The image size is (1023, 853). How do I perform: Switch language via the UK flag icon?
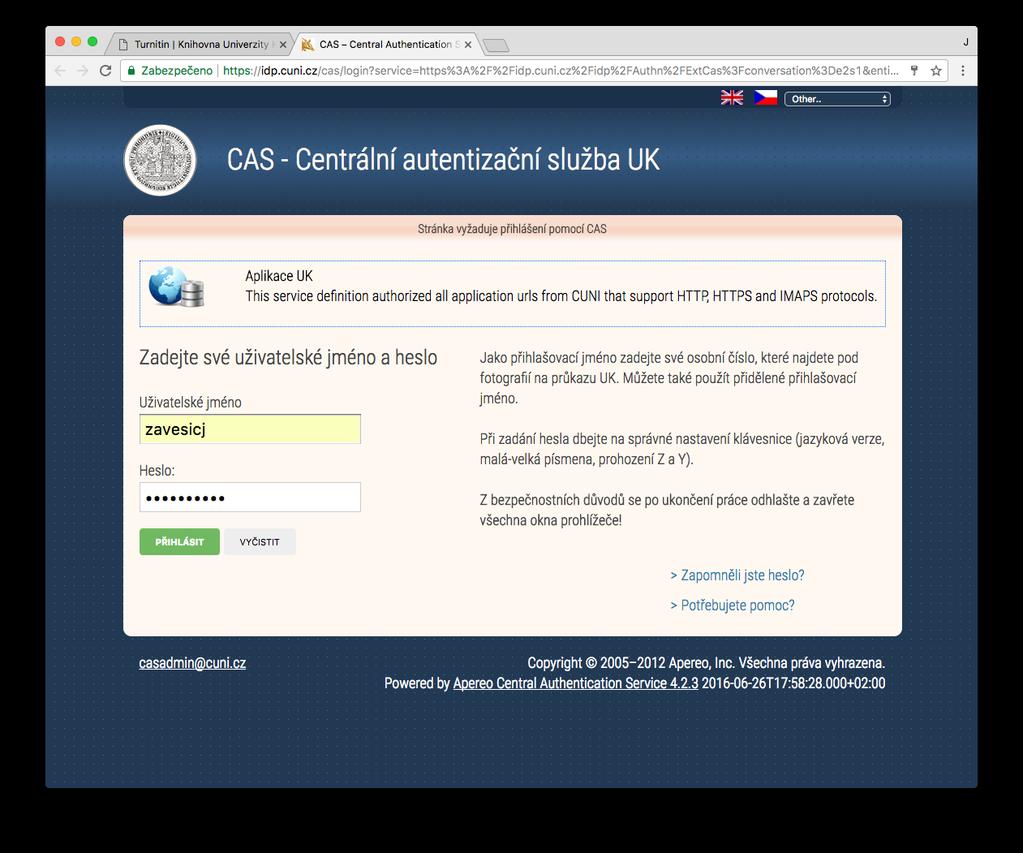pos(731,98)
